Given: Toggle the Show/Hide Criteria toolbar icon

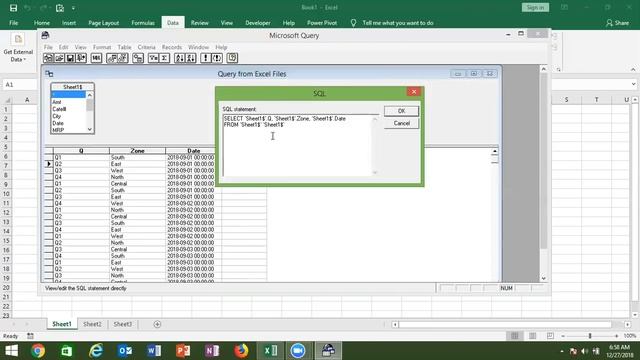Looking at the screenshot, I should [x=123, y=58].
